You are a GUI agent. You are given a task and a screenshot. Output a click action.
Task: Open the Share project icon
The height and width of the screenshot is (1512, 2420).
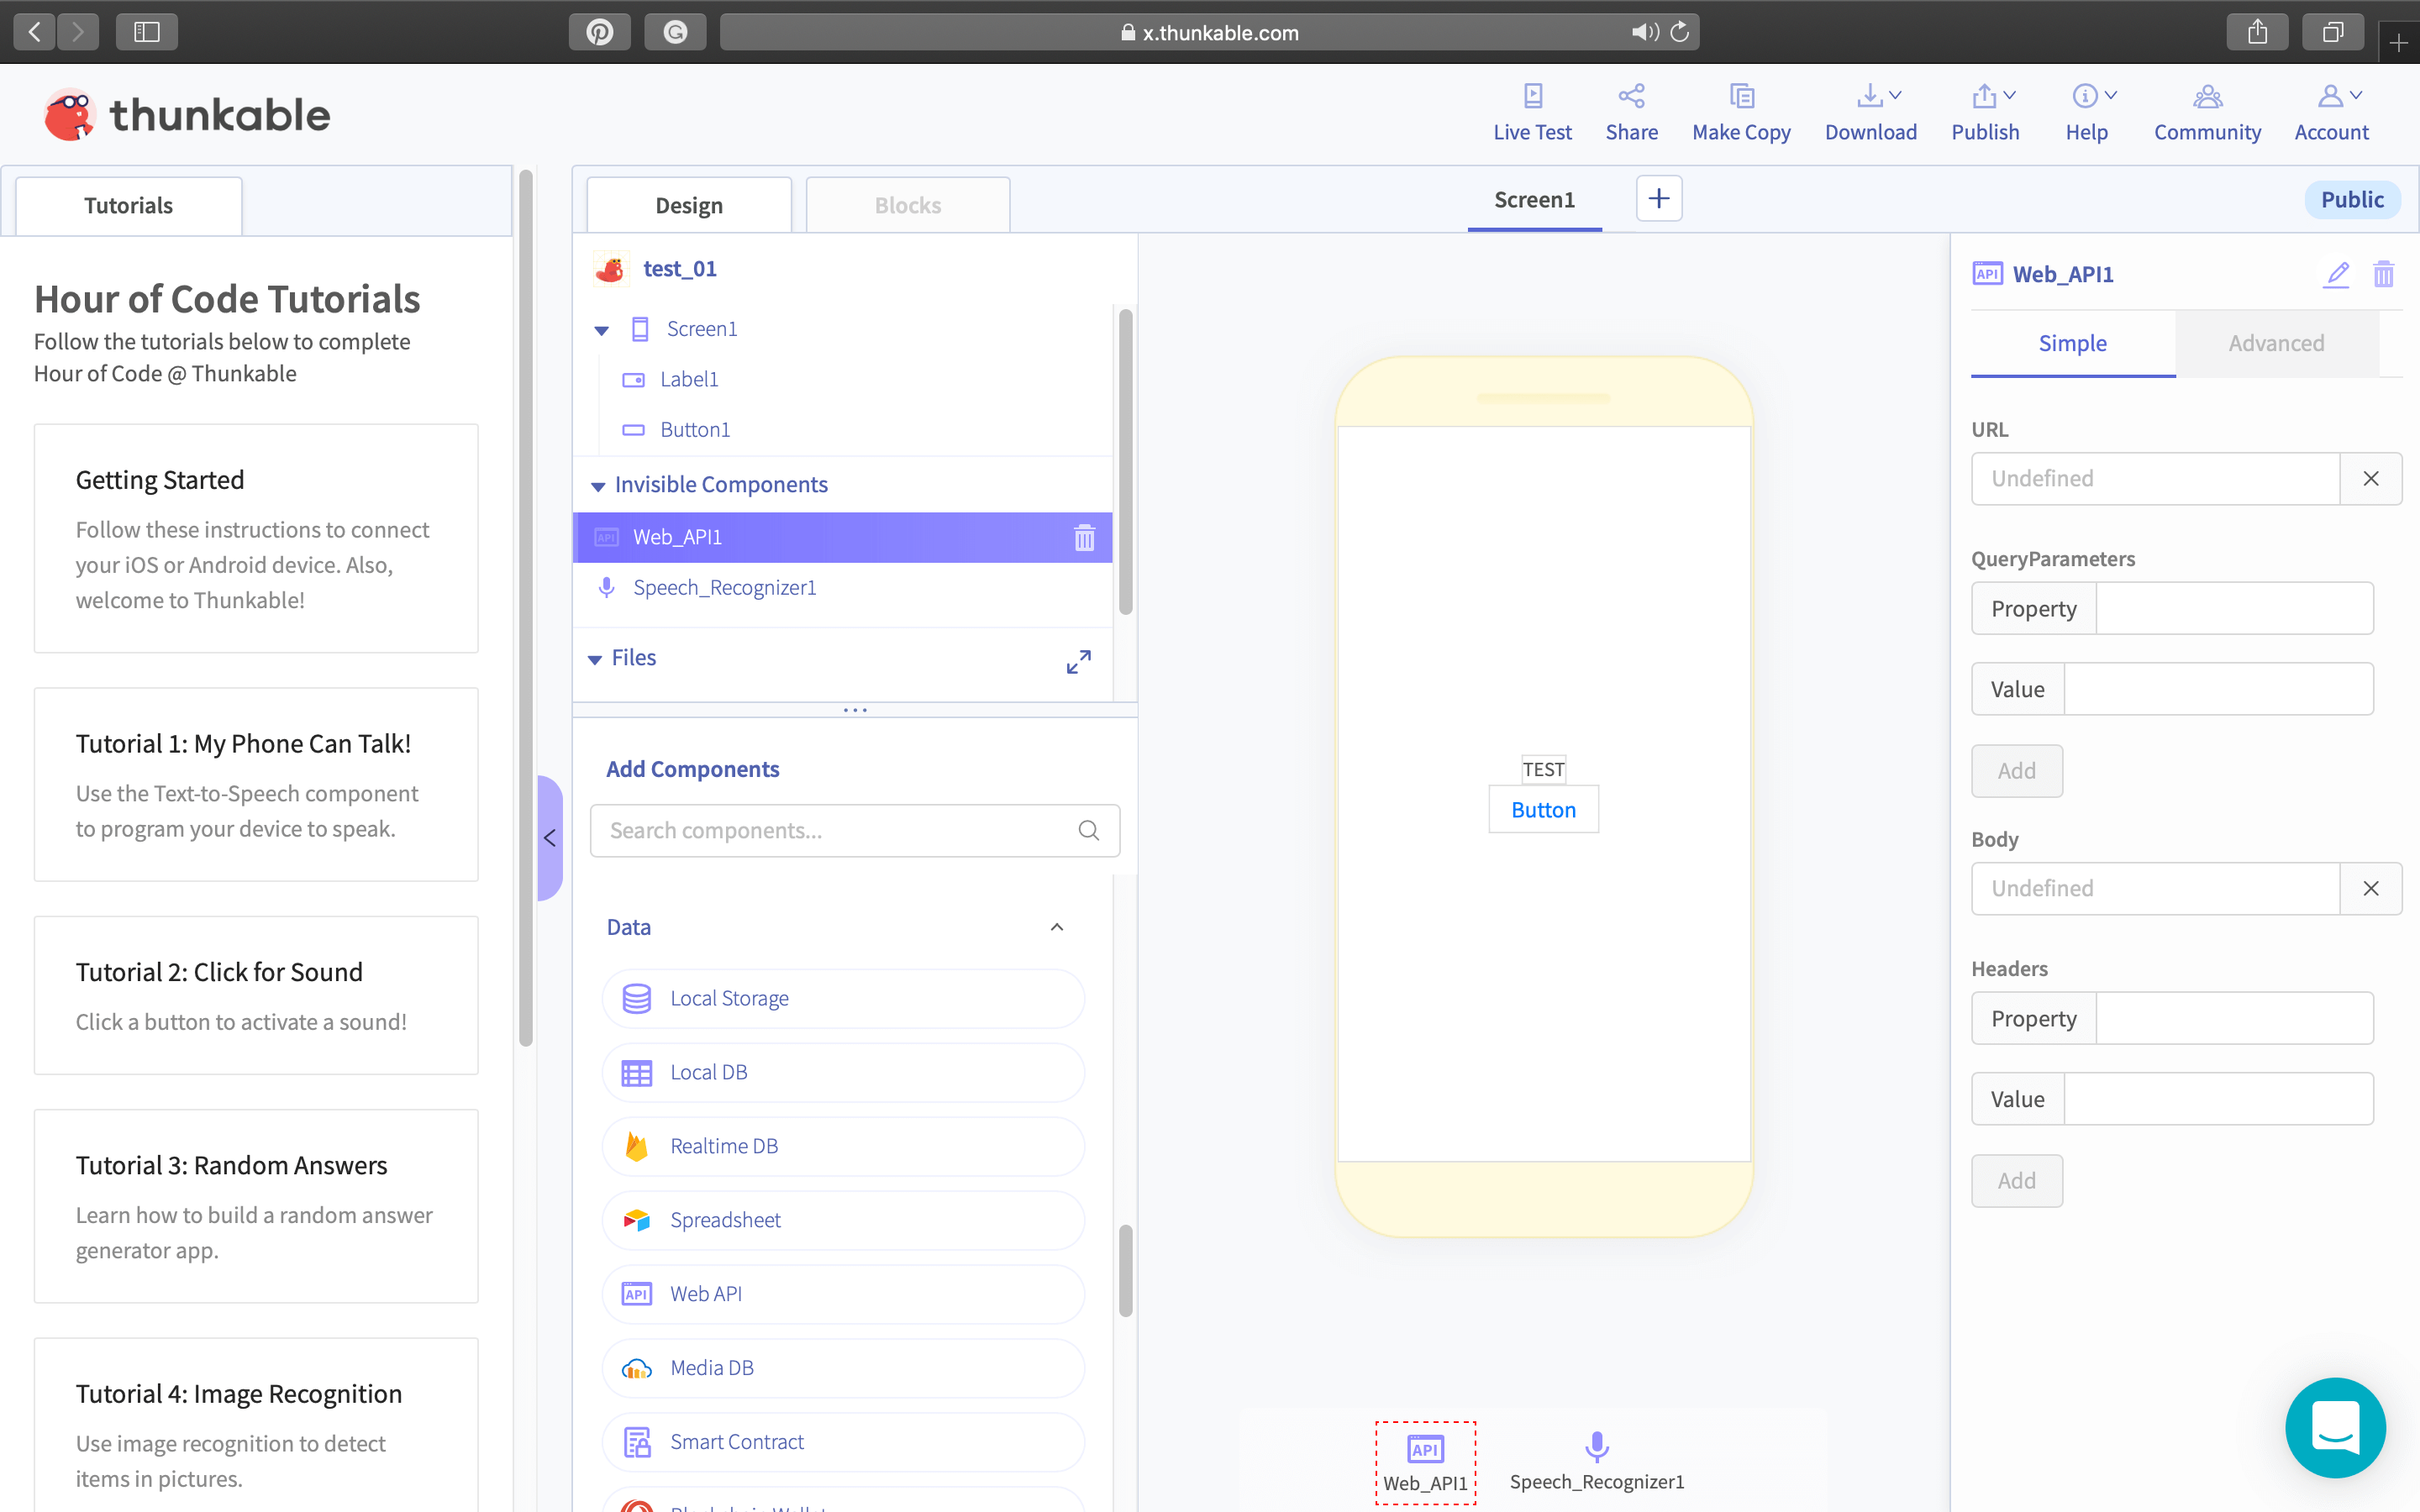pyautogui.click(x=1631, y=96)
